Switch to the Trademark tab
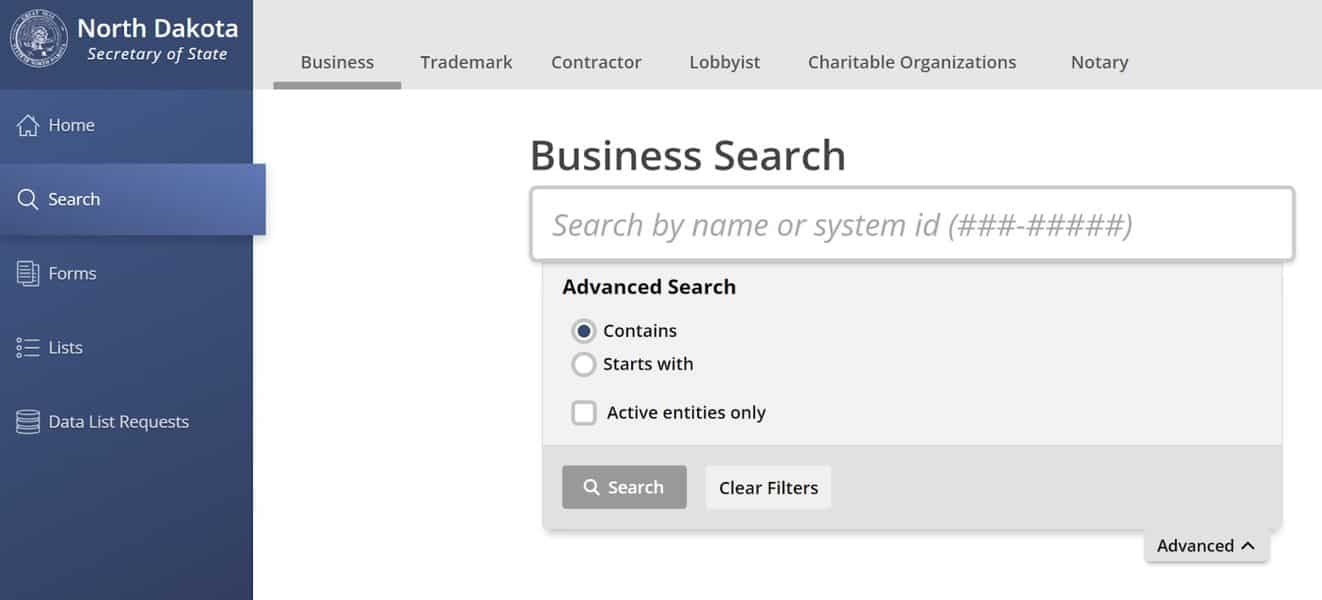Viewport: 1322px width, 600px height. tap(466, 62)
